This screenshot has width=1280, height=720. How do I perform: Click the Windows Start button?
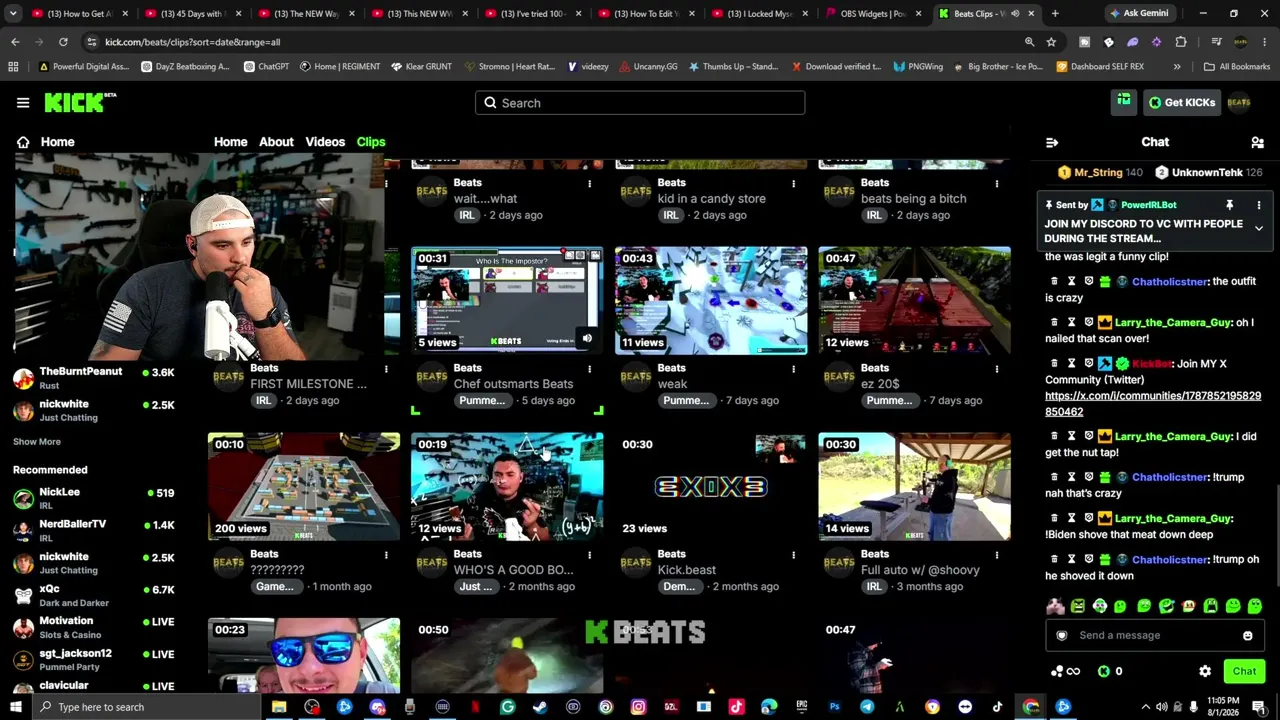point(14,707)
